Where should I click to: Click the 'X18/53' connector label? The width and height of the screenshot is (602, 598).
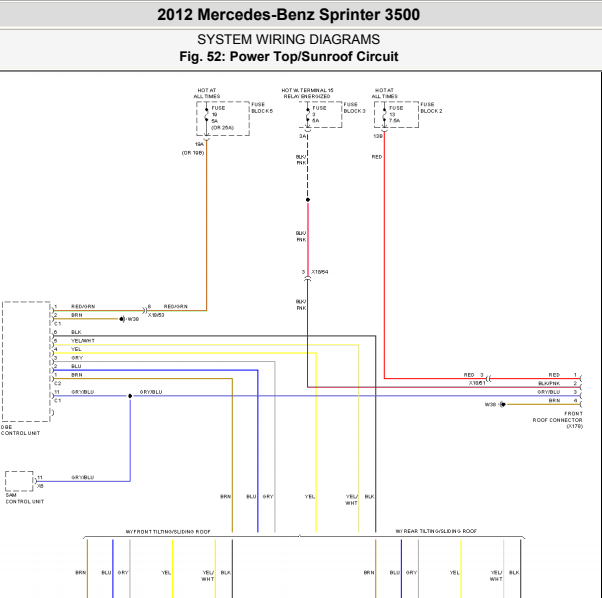click(156, 315)
